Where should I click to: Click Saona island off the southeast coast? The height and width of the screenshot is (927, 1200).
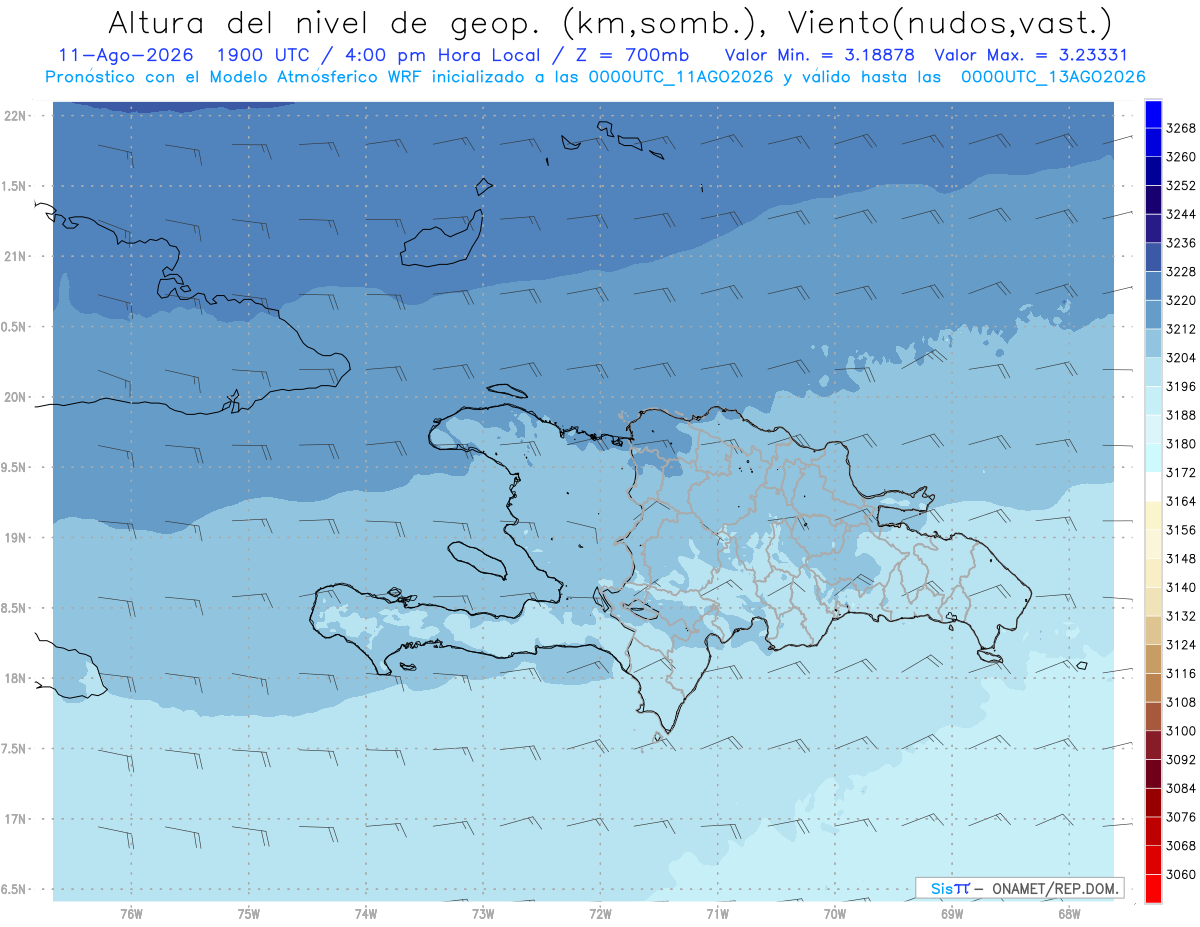(990, 655)
